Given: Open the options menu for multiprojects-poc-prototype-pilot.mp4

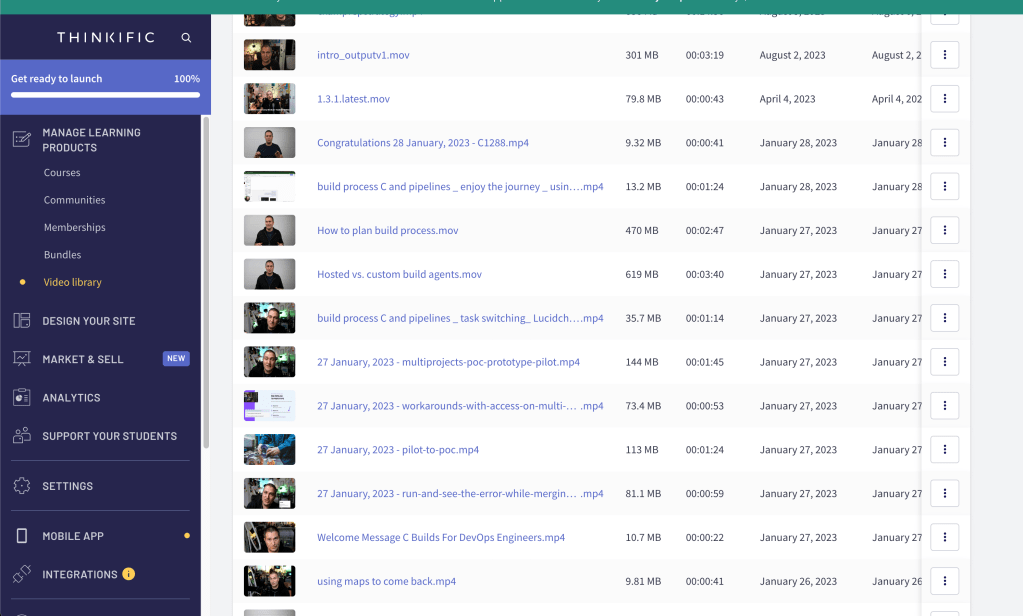Looking at the screenshot, I should coord(944,362).
